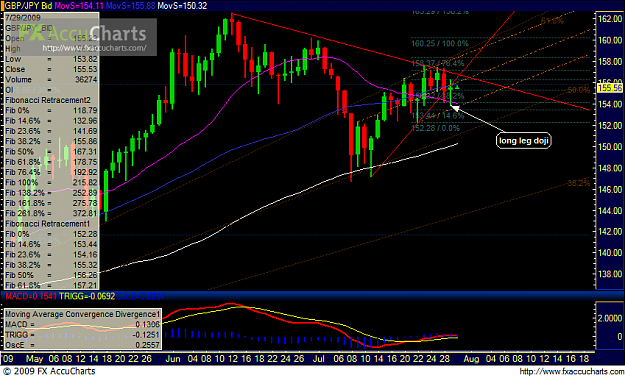Viewport: 625px width, 378px height.
Task: Click the Fib 0% row showing 152.28
Action: [51, 234]
